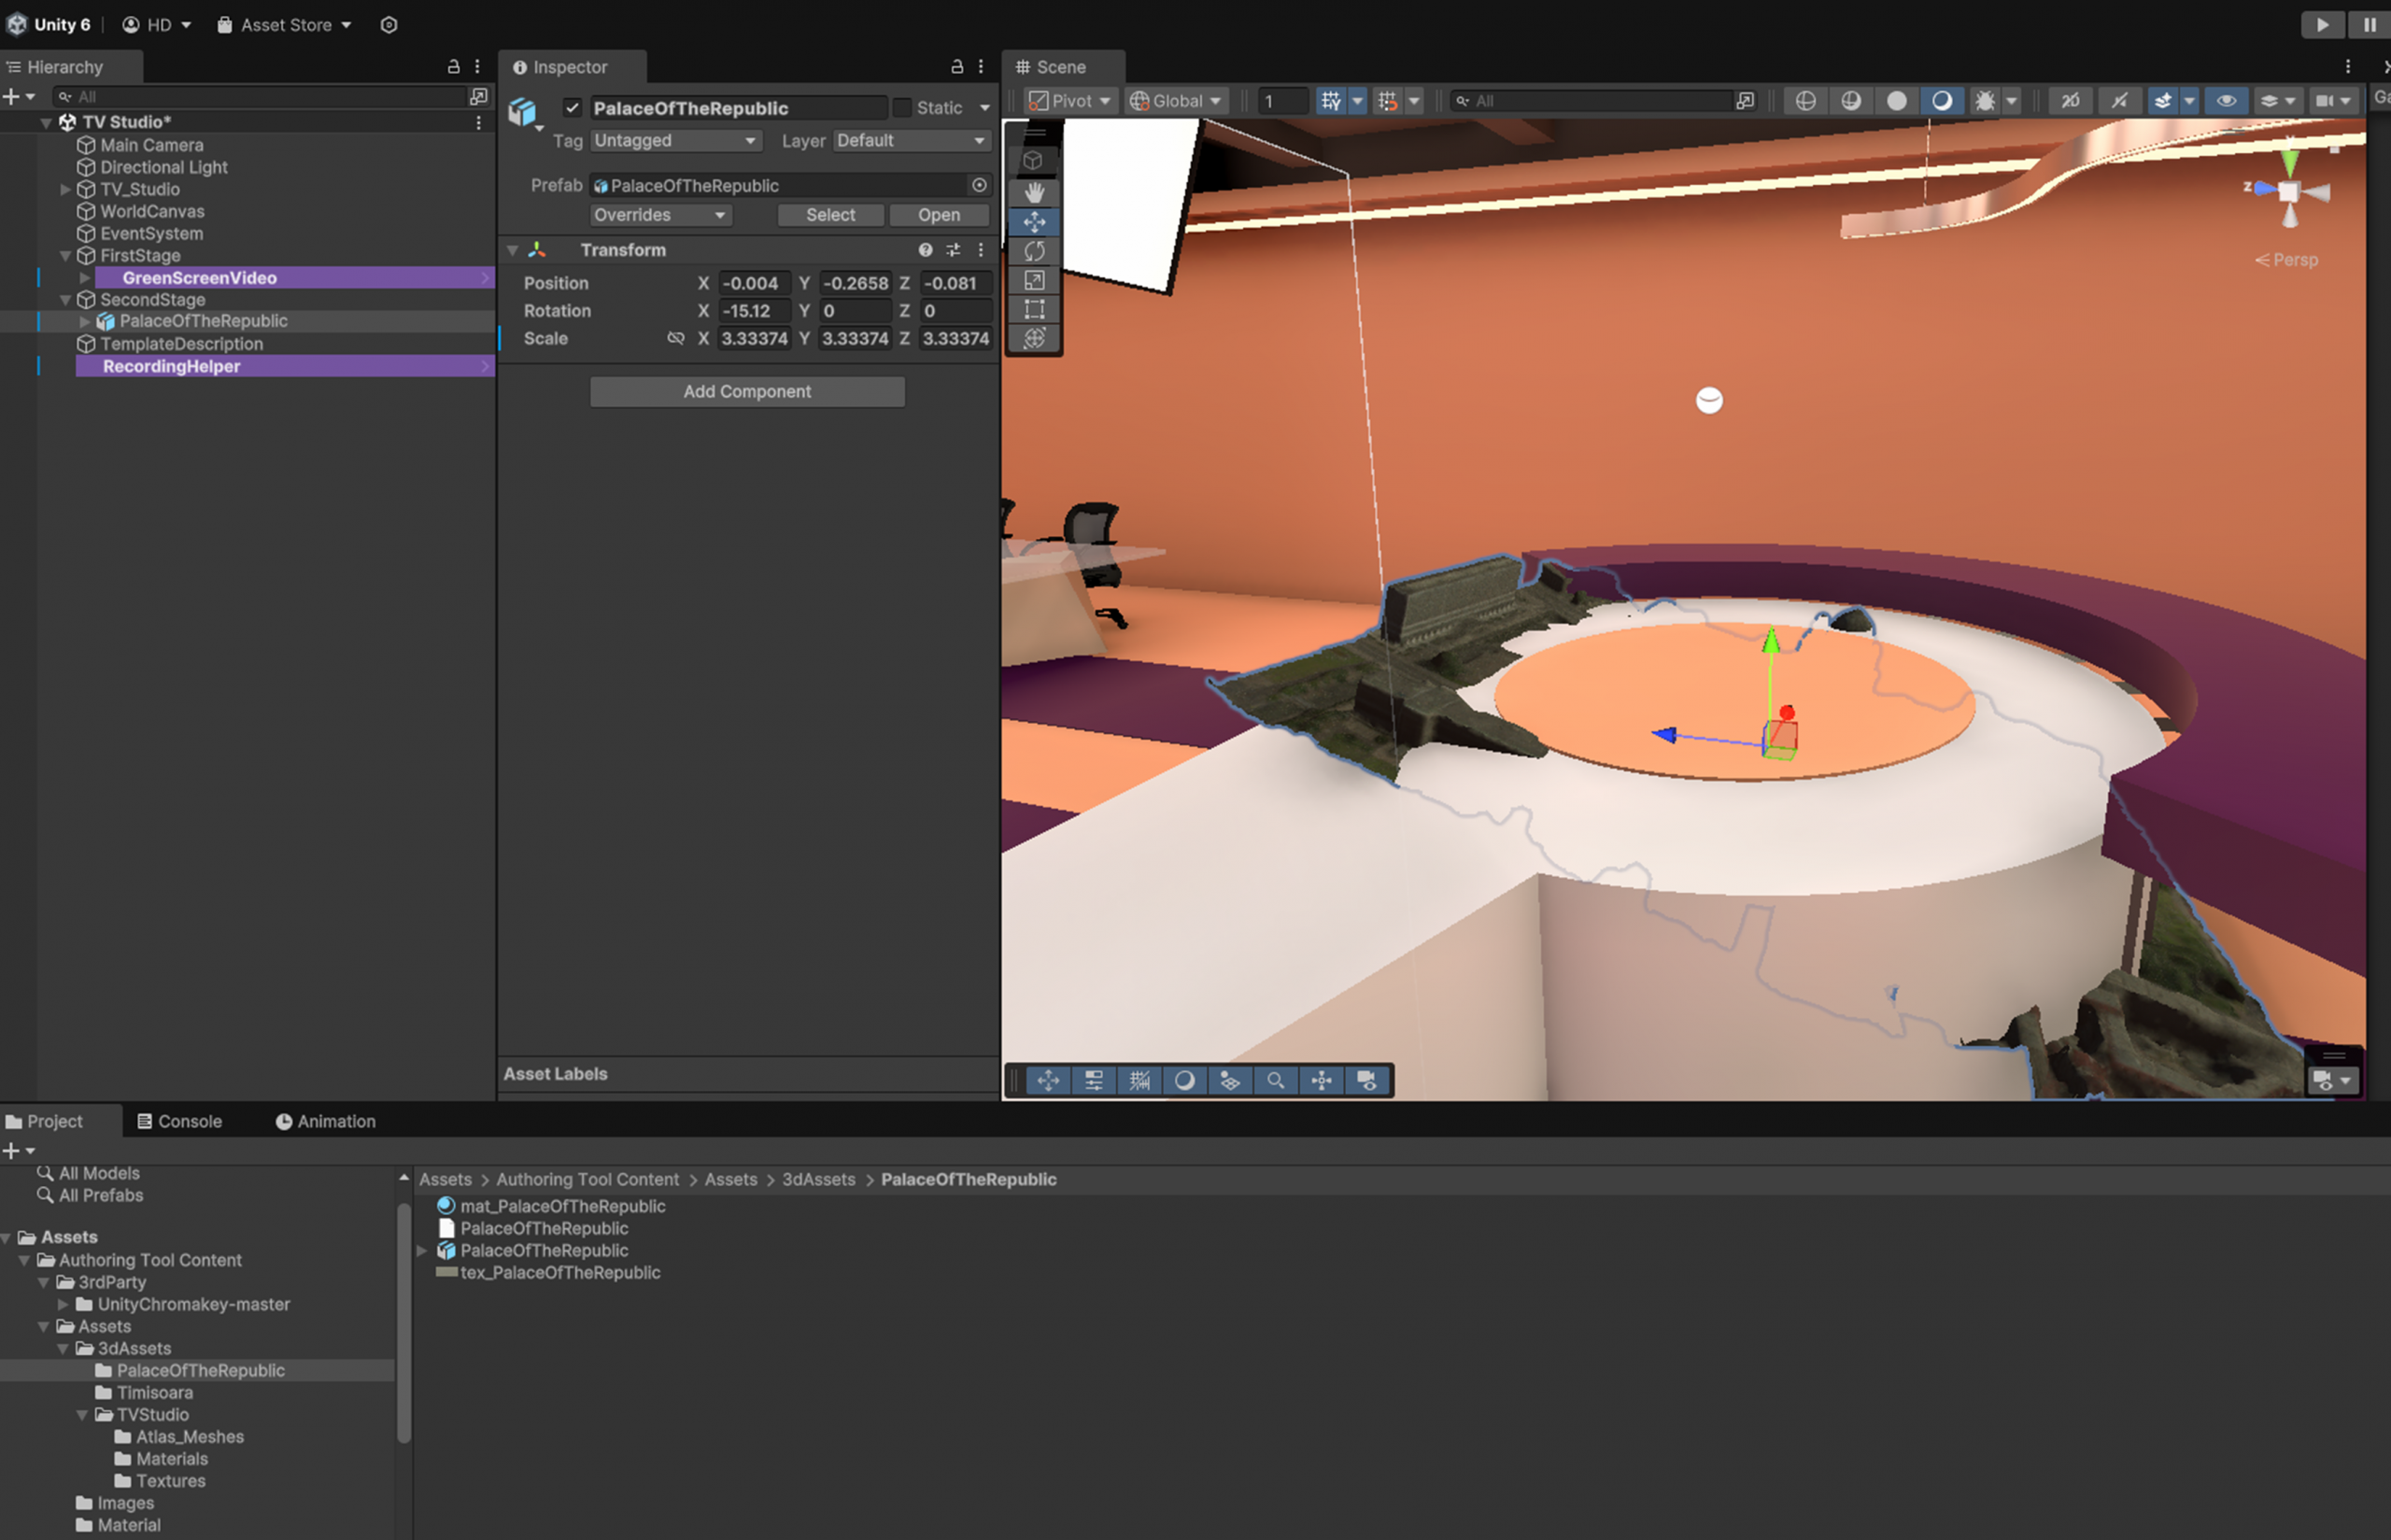The image size is (2391, 1540).
Task: Expand the TV_Studio hierarchy item
Action: pyautogui.click(x=65, y=190)
